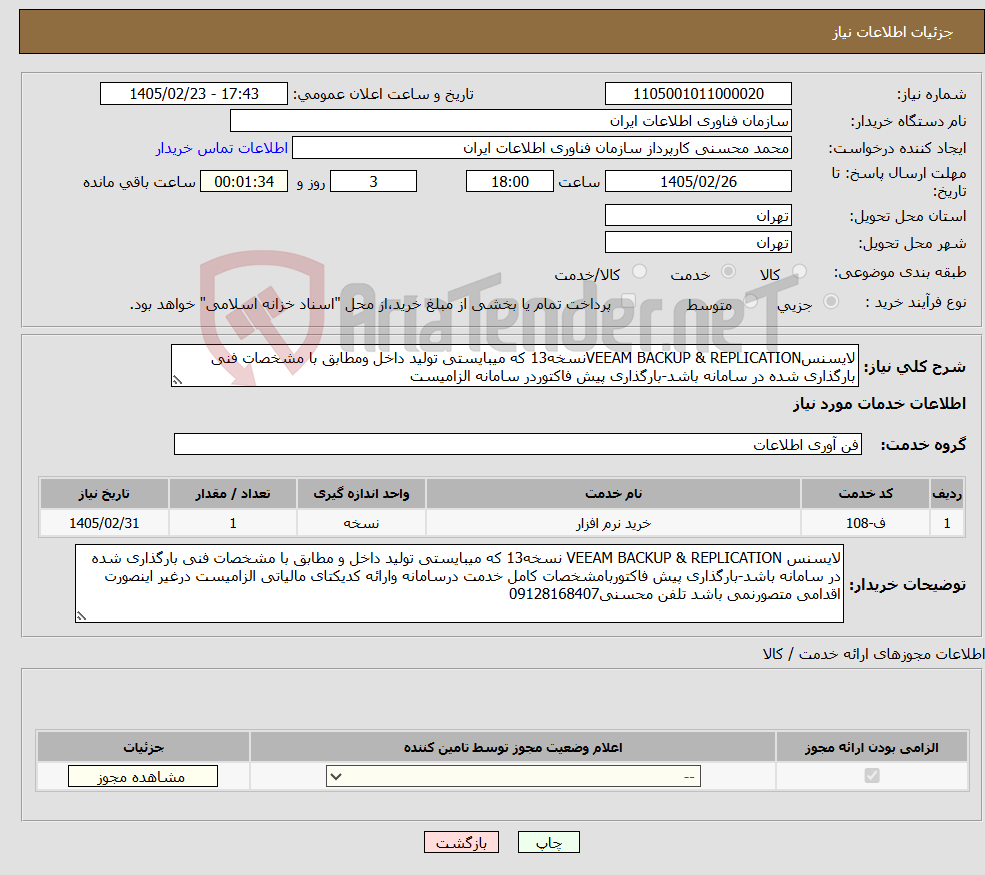Click service group field فن آوری اطلاعات
Image resolution: width=985 pixels, height=875 pixels.
click(x=518, y=444)
